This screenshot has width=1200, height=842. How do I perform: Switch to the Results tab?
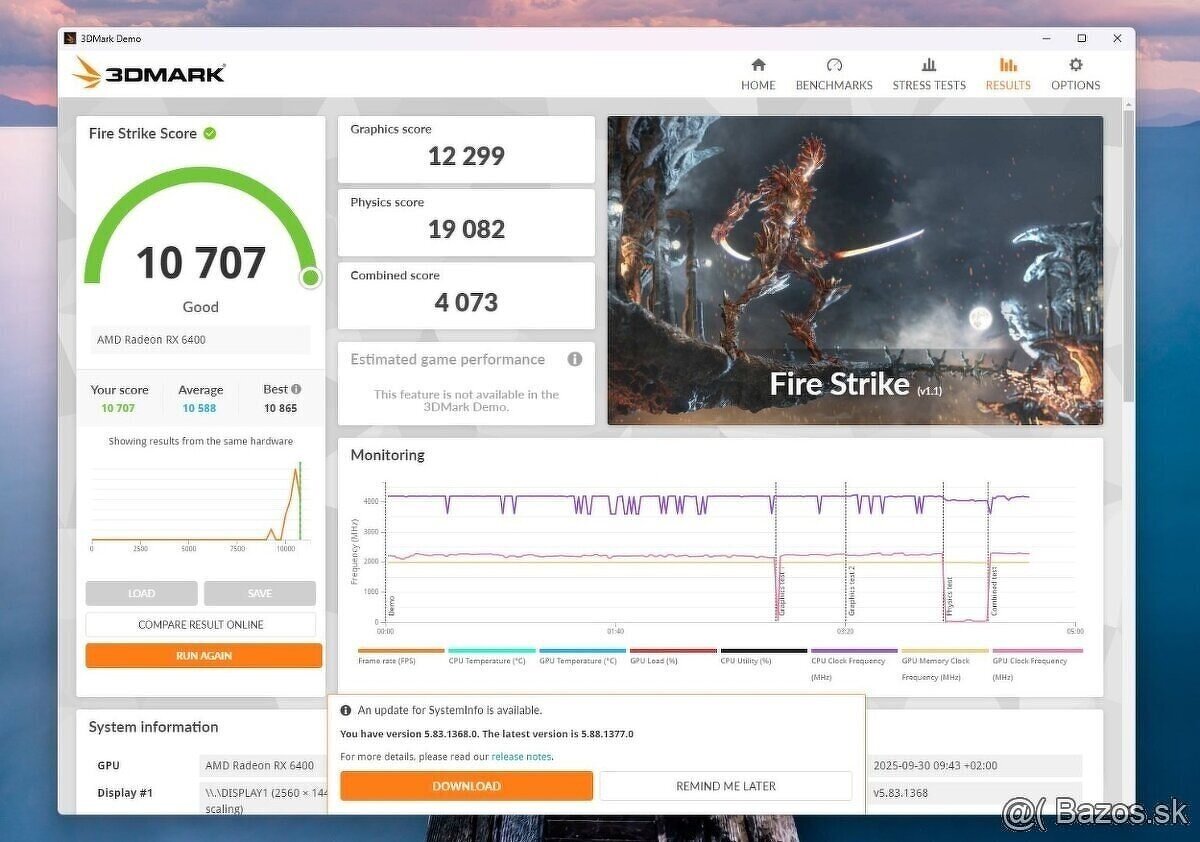tap(1007, 85)
